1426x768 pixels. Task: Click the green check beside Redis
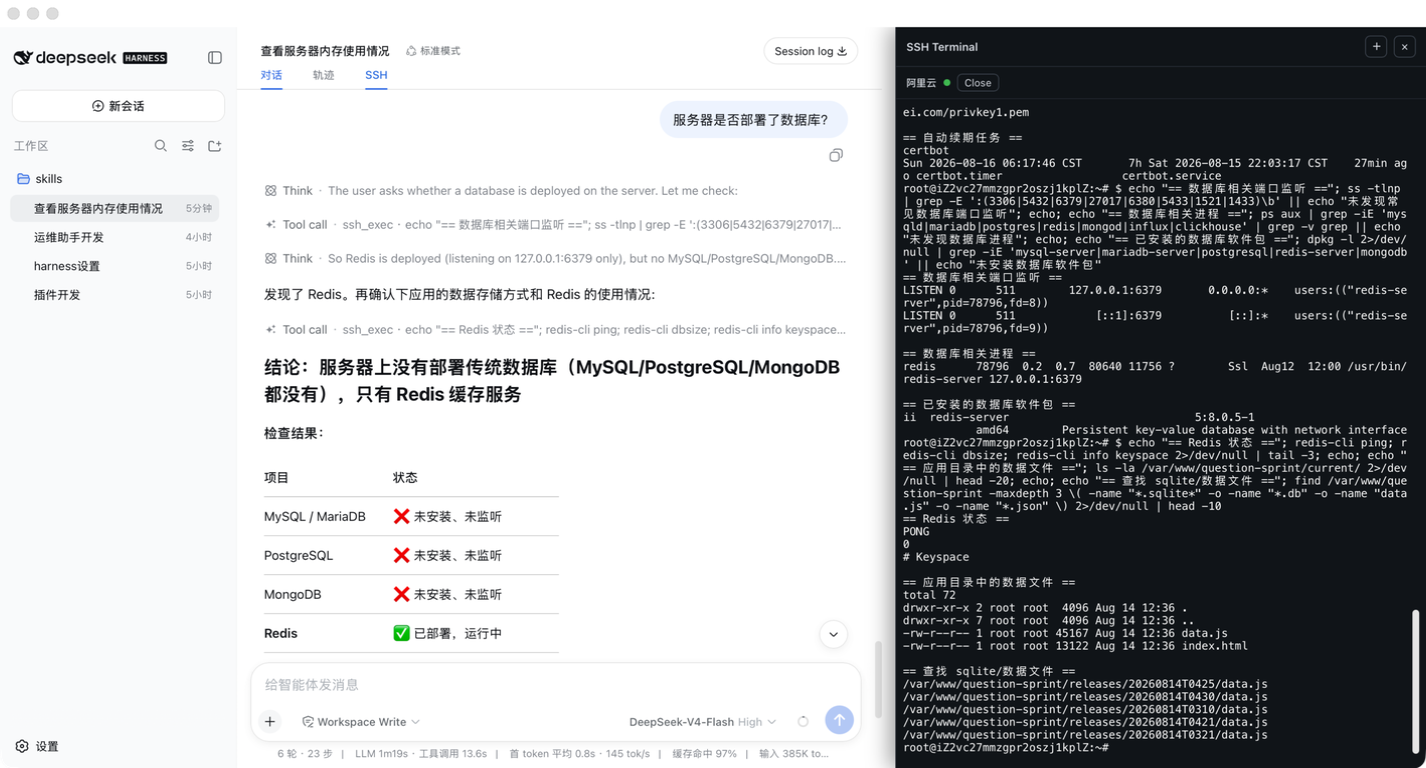point(402,633)
